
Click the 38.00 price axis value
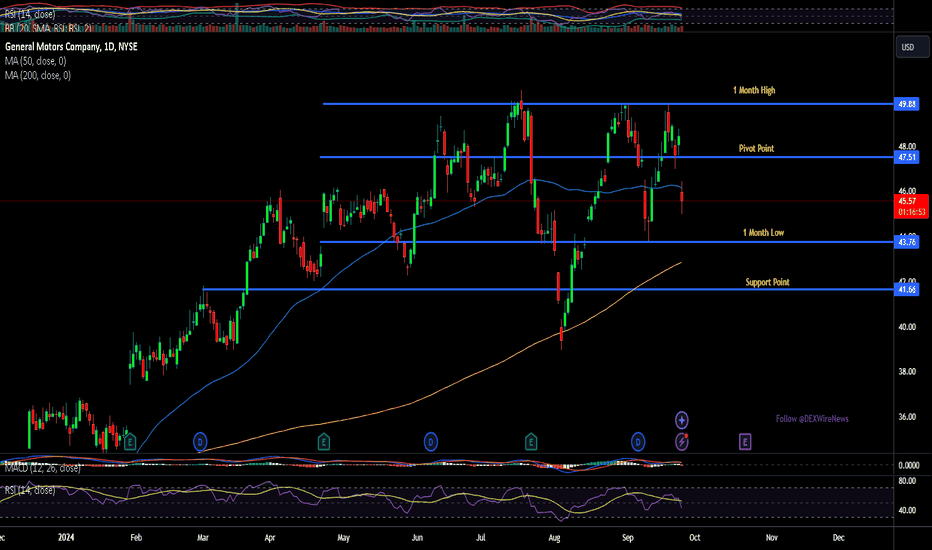[x=907, y=372]
